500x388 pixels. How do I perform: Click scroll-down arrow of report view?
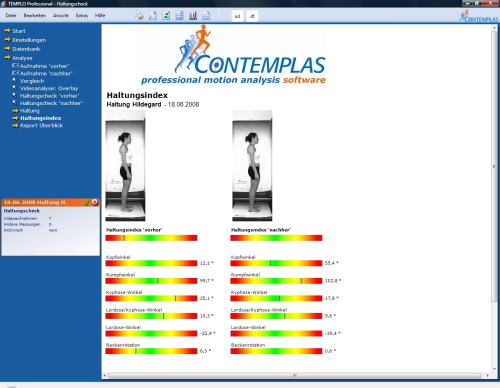494,369
